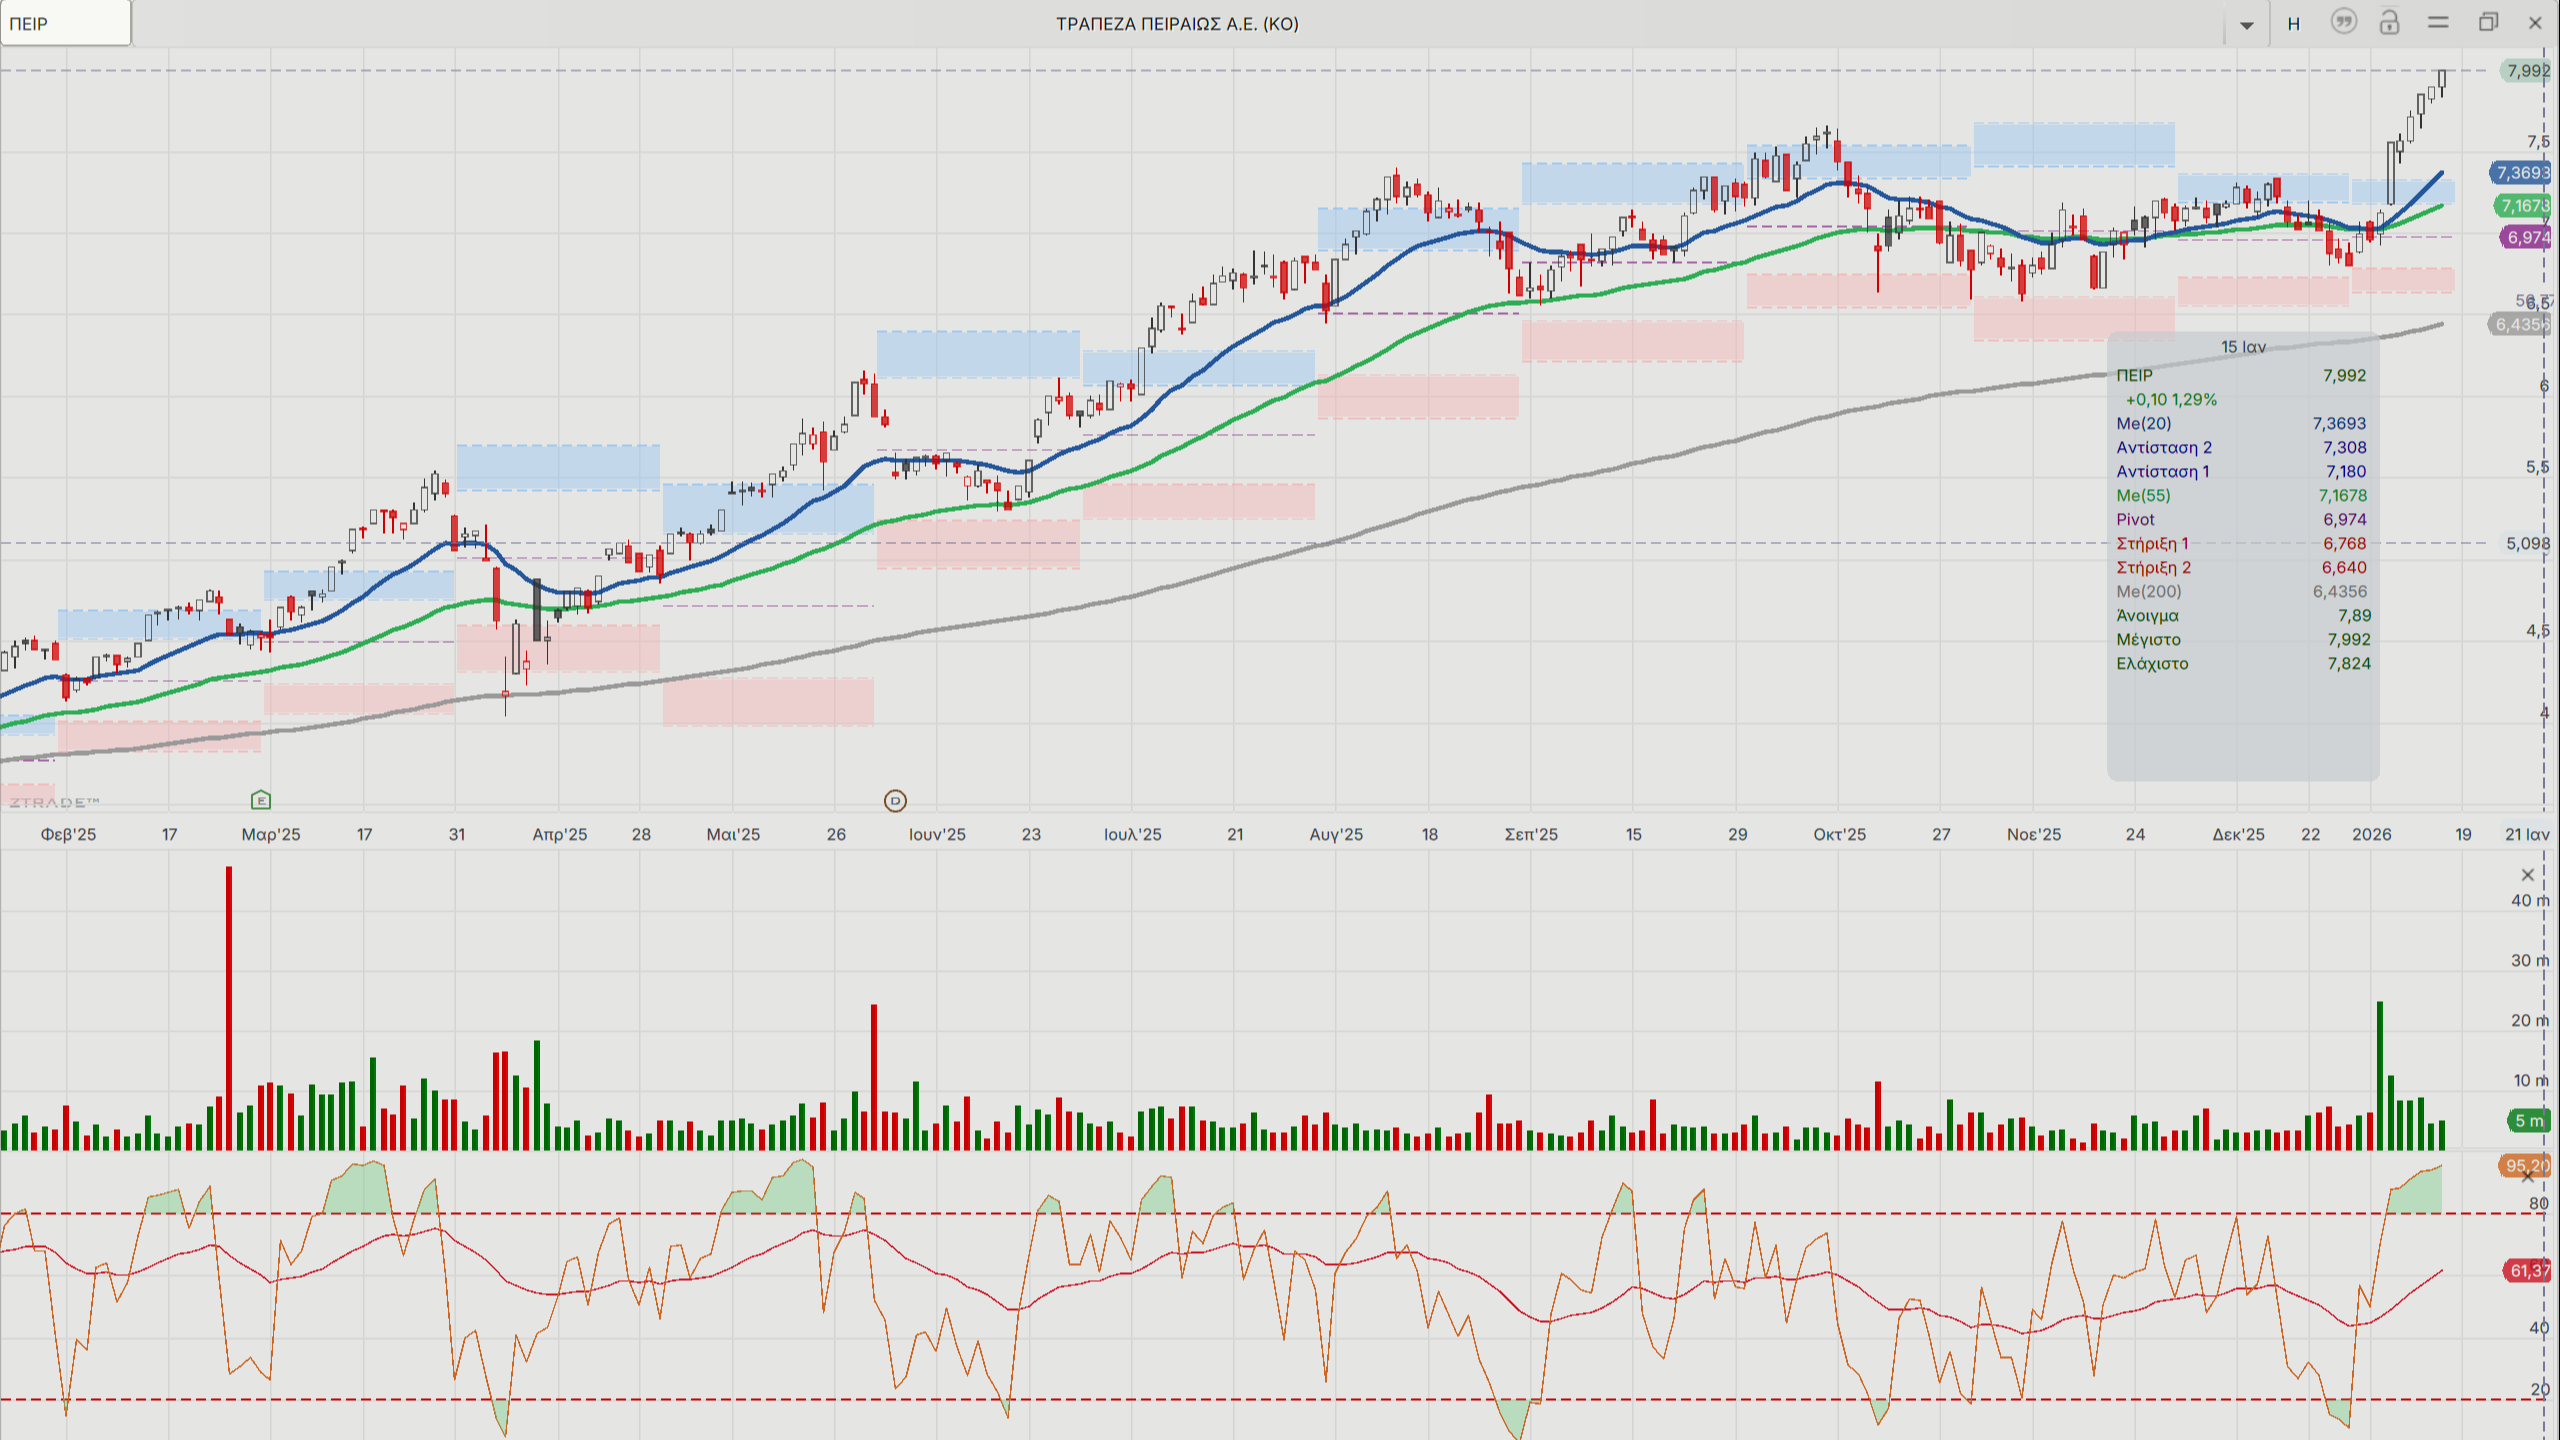This screenshot has width=2560, height=1440.
Task: Click the Οκτ'25 date on time axis
Action: click(x=1839, y=834)
